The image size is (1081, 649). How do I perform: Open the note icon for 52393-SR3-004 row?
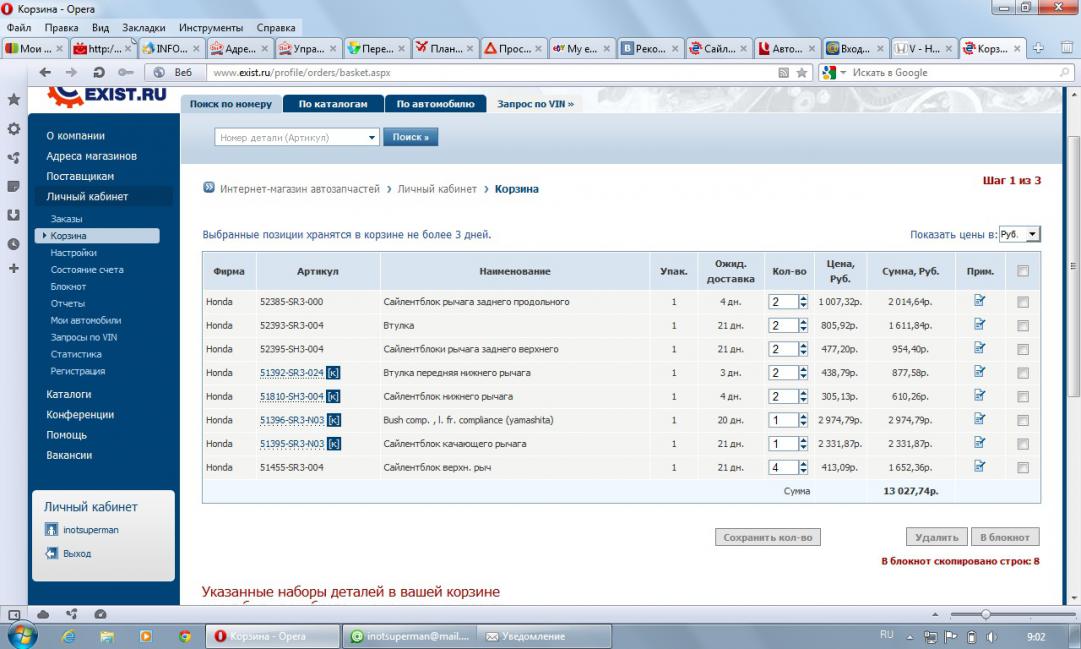point(979,324)
